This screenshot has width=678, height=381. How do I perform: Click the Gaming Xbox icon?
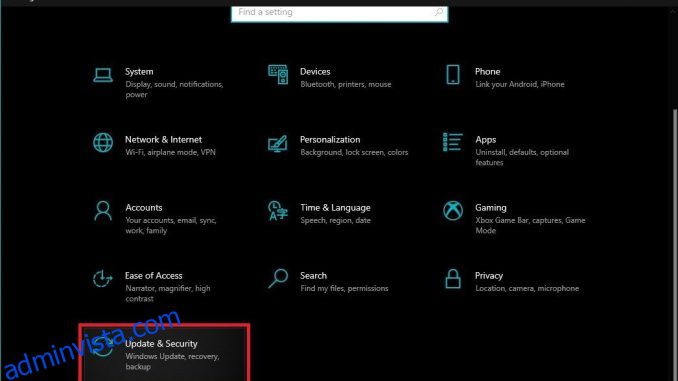click(x=453, y=211)
